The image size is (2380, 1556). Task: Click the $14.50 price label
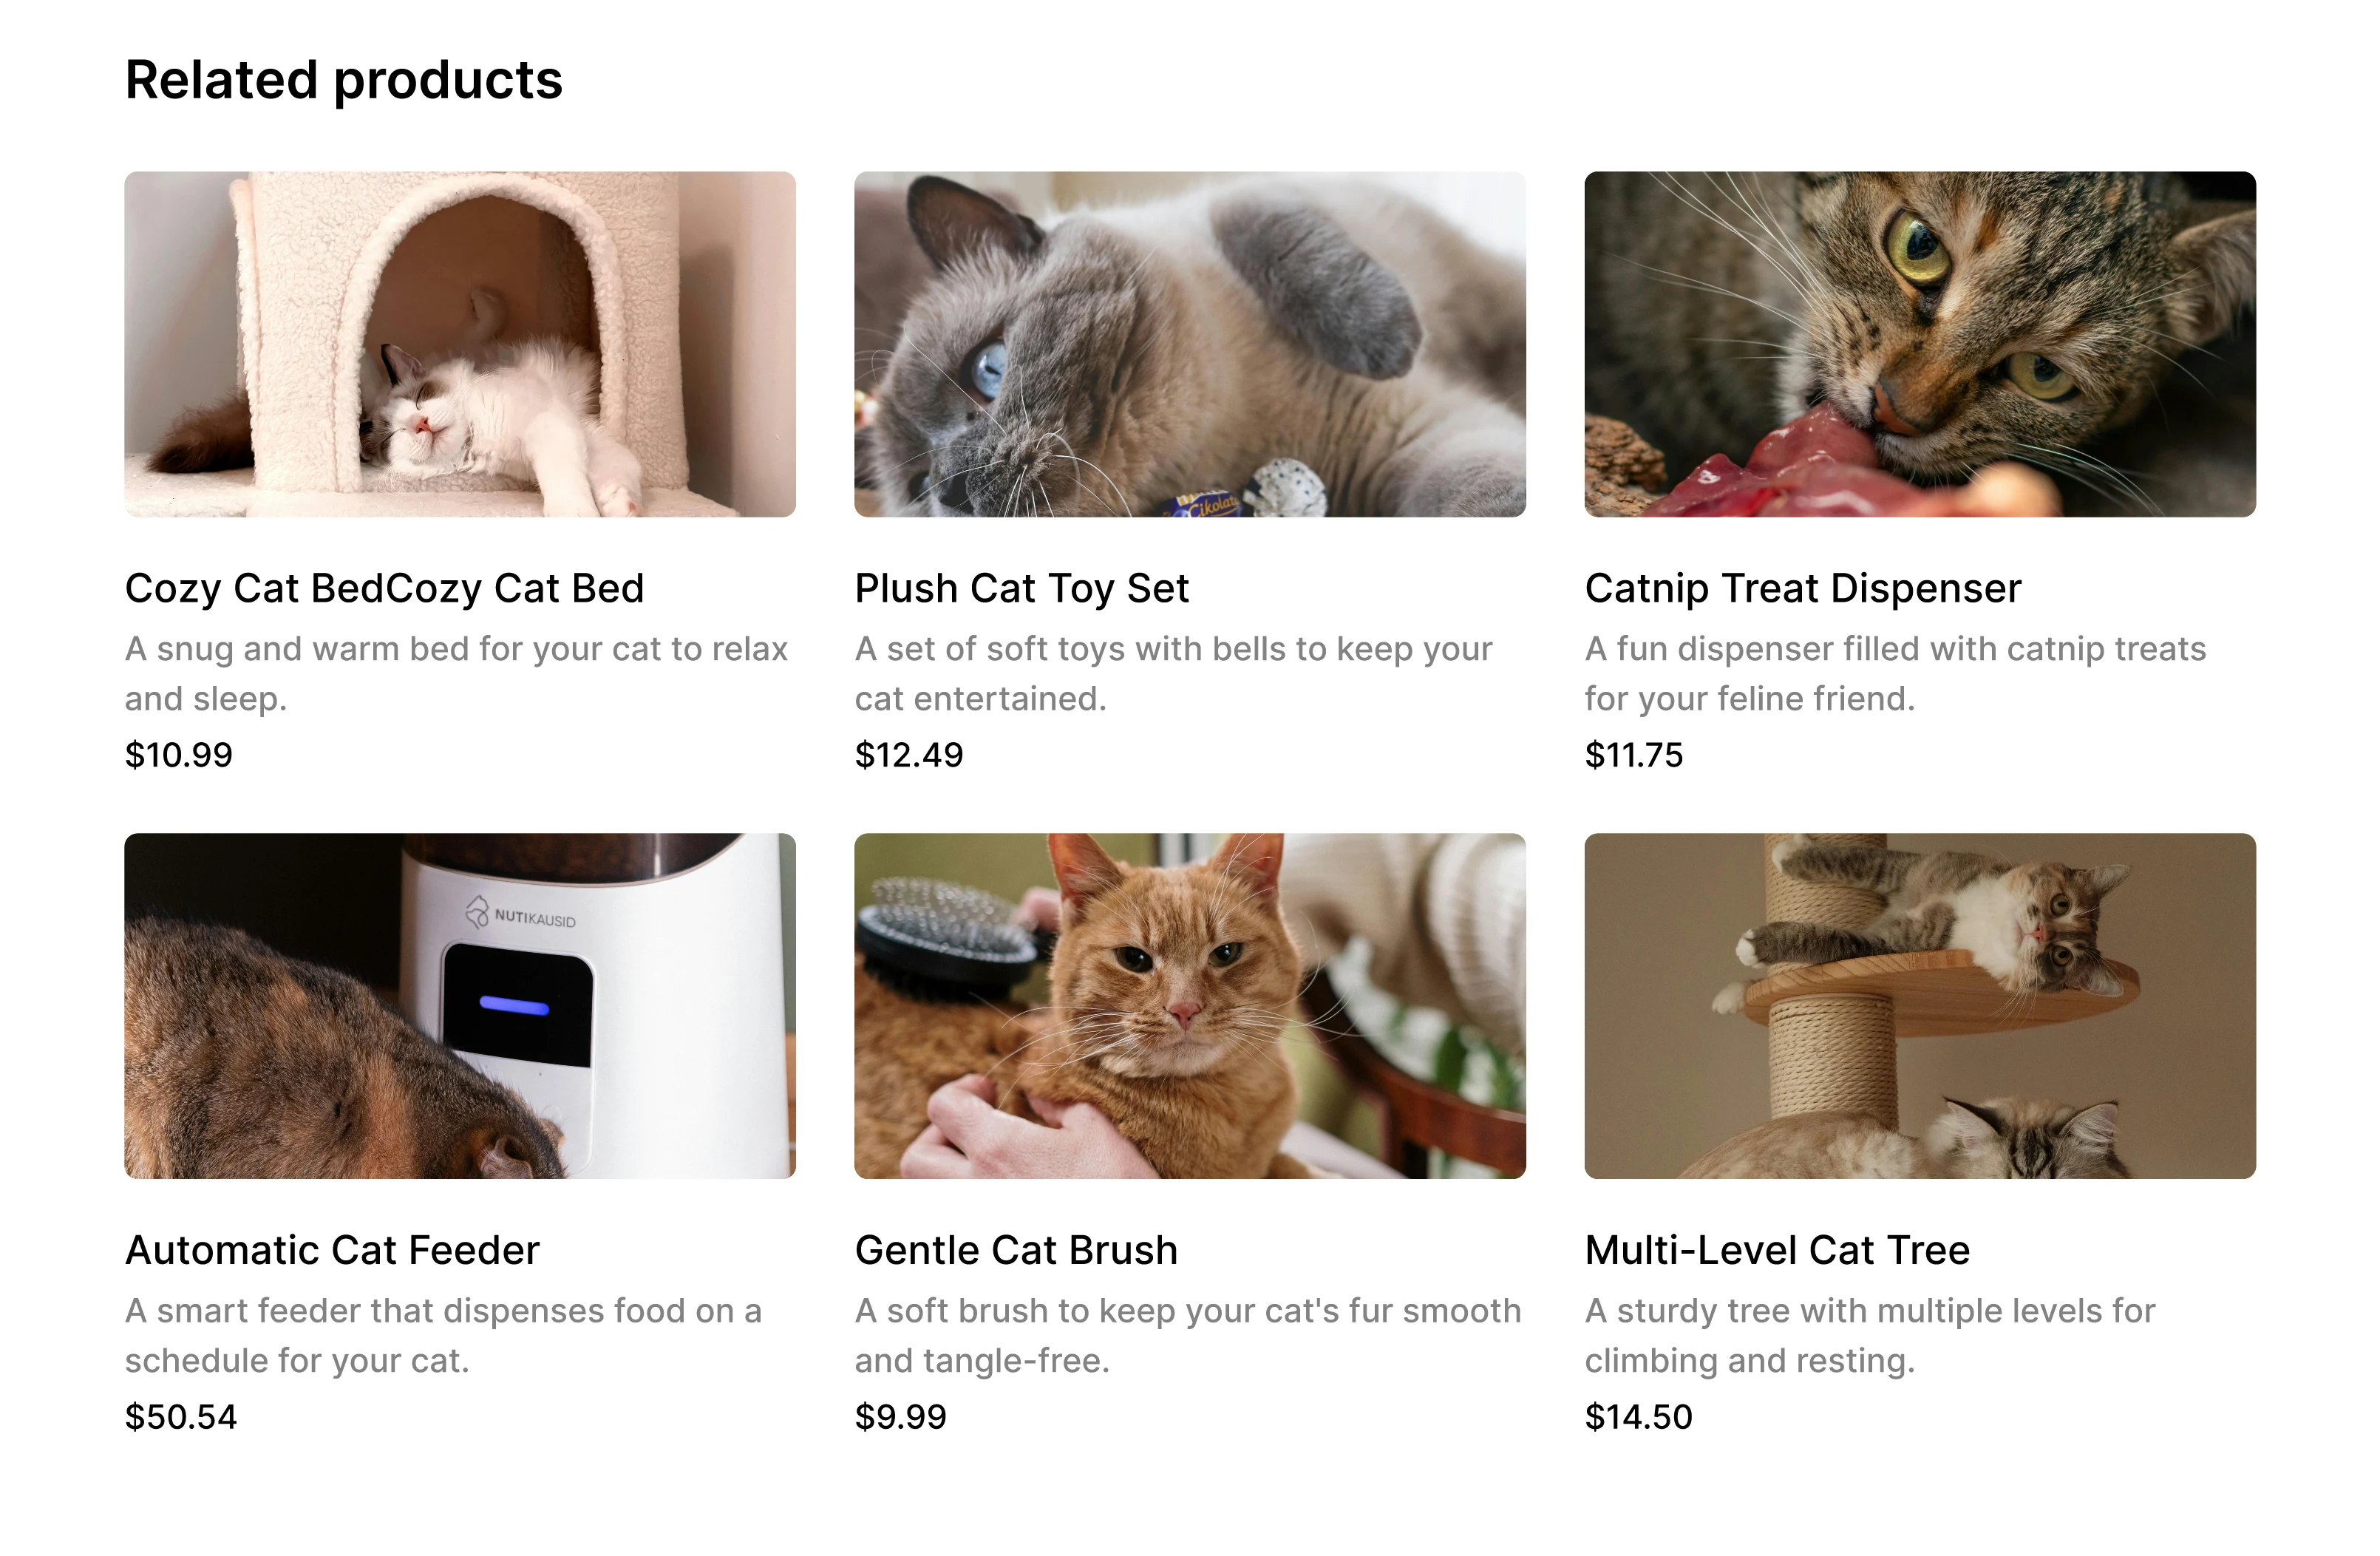click(1638, 1417)
